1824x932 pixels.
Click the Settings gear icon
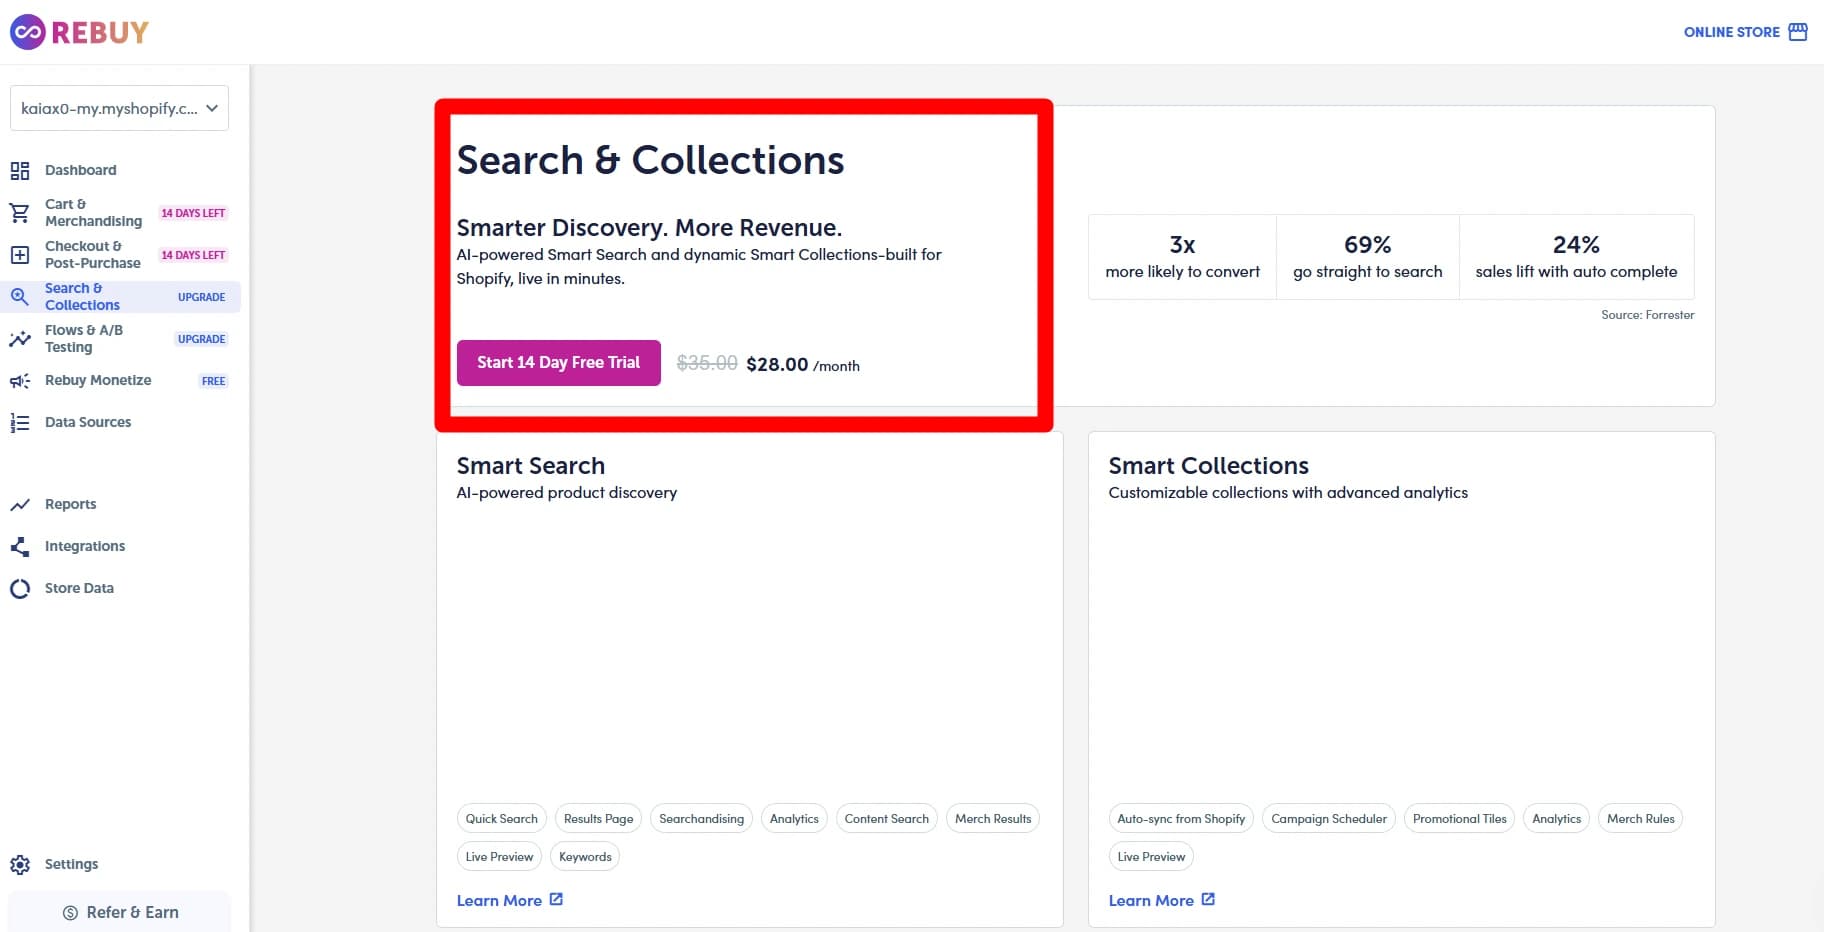pos(20,865)
